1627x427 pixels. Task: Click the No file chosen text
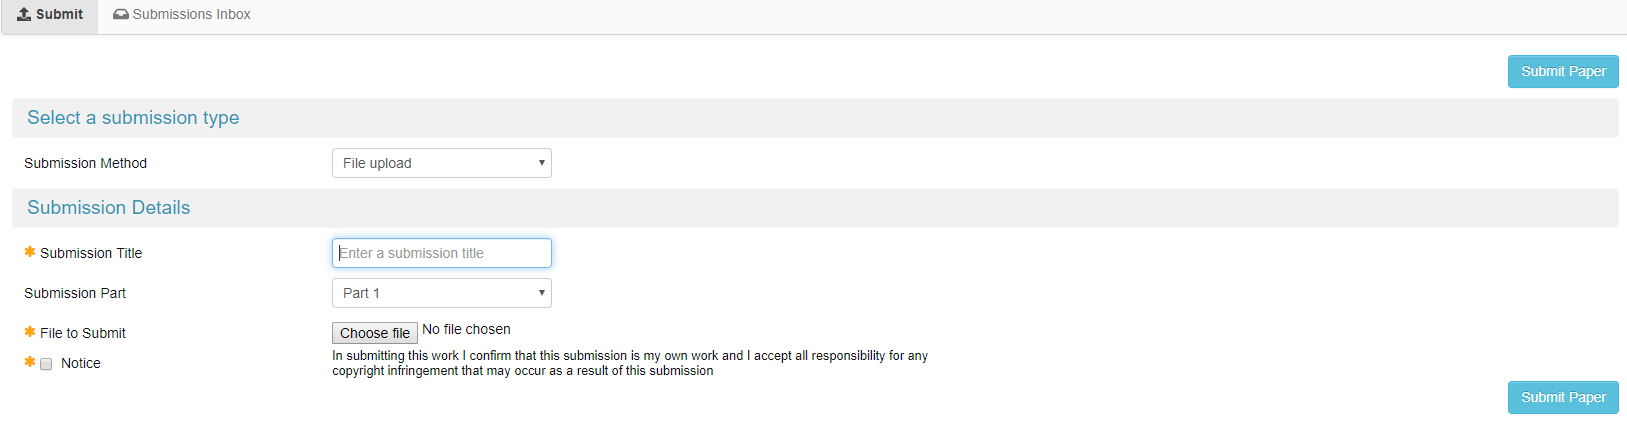point(466,329)
